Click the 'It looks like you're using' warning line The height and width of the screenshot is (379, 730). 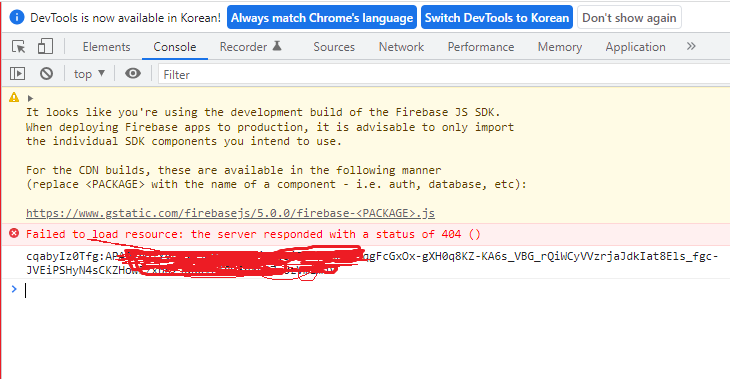pyautogui.click(x=263, y=112)
